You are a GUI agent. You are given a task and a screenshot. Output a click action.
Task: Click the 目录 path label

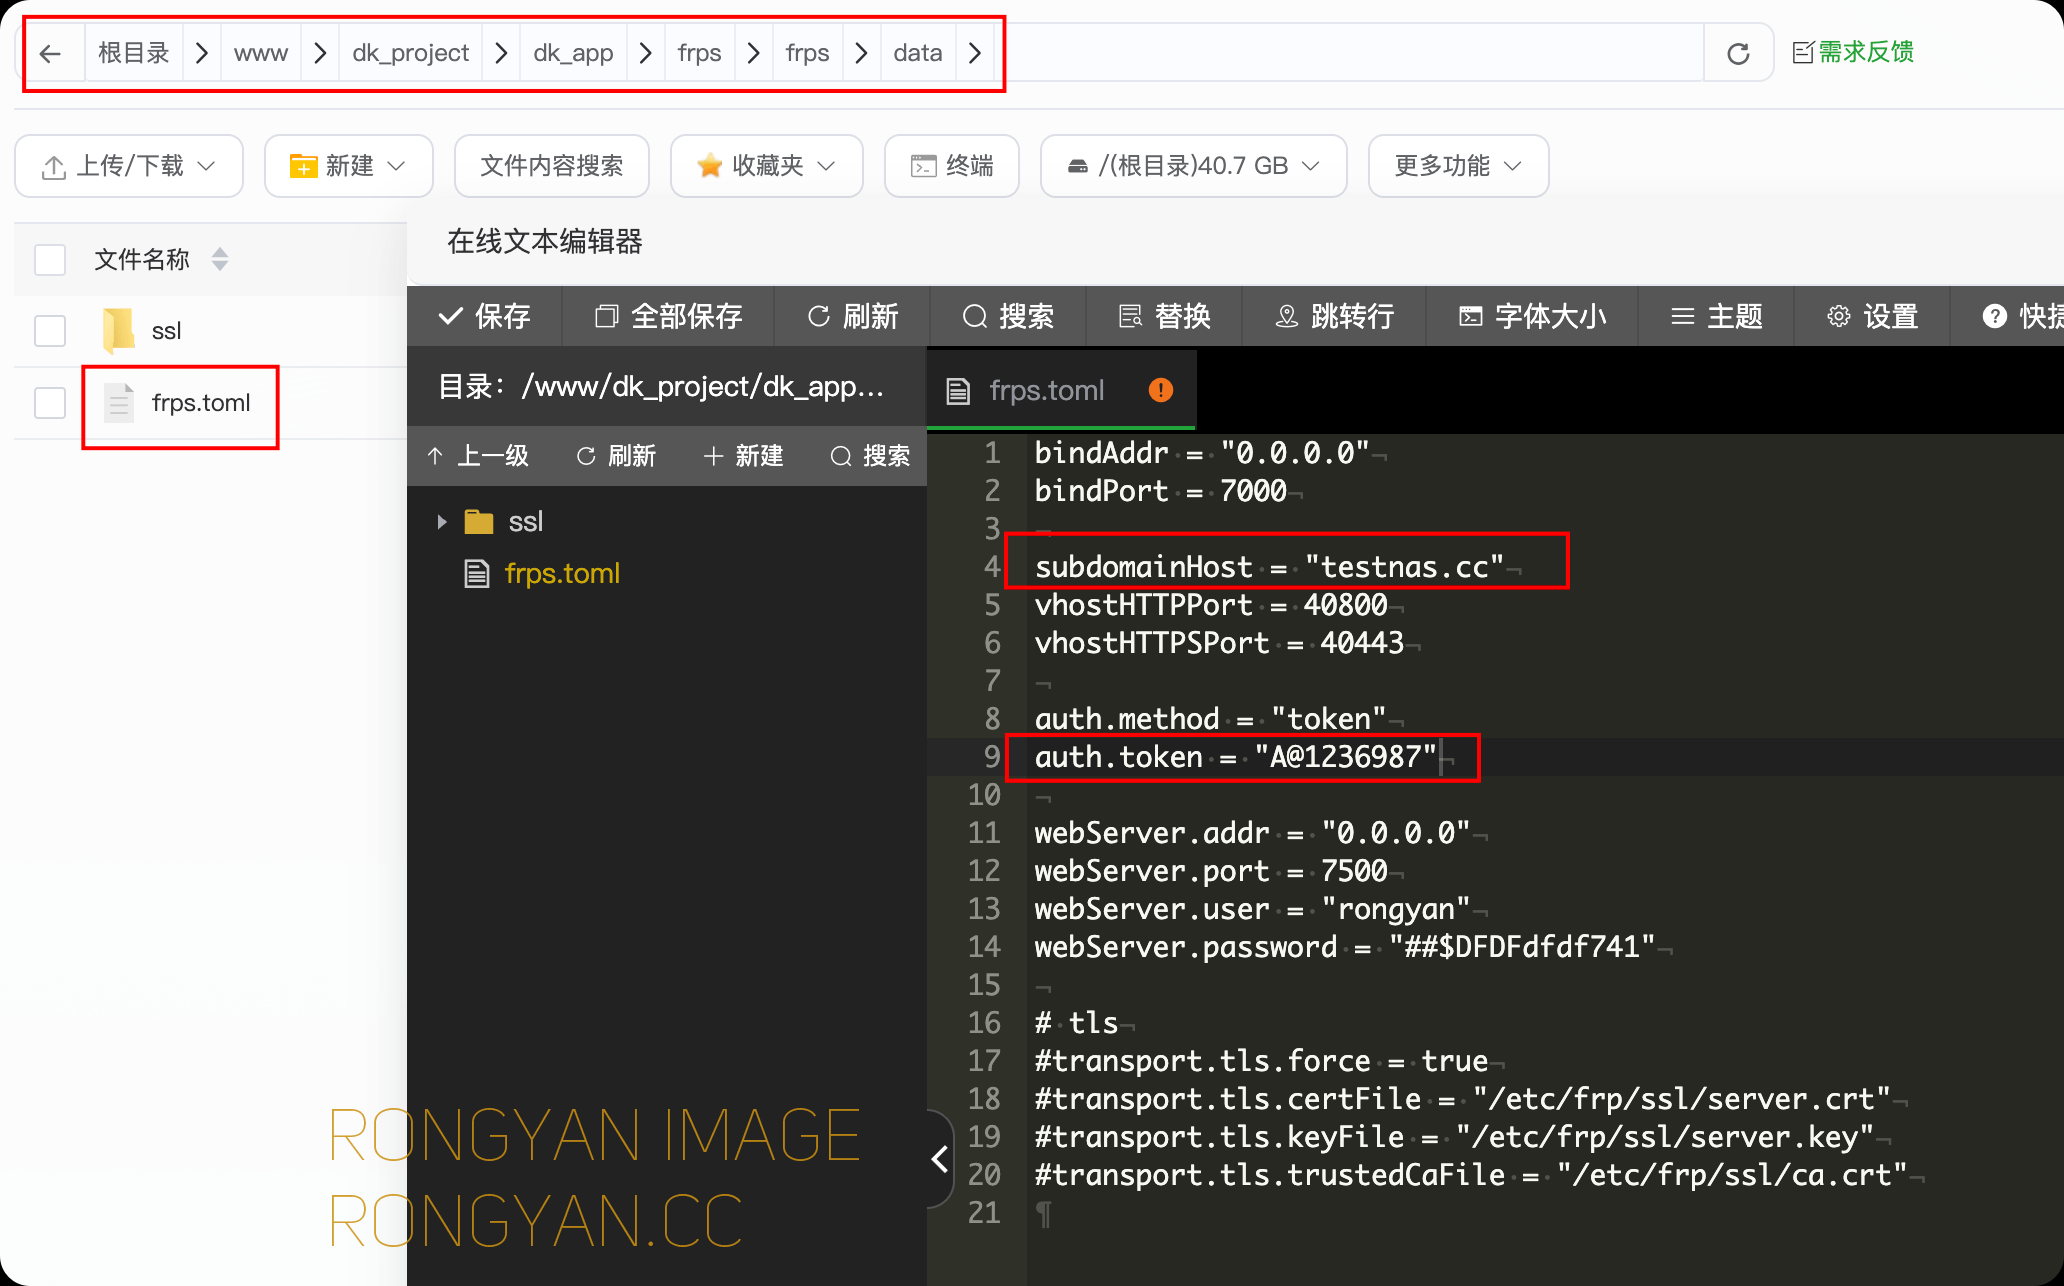click(x=661, y=387)
